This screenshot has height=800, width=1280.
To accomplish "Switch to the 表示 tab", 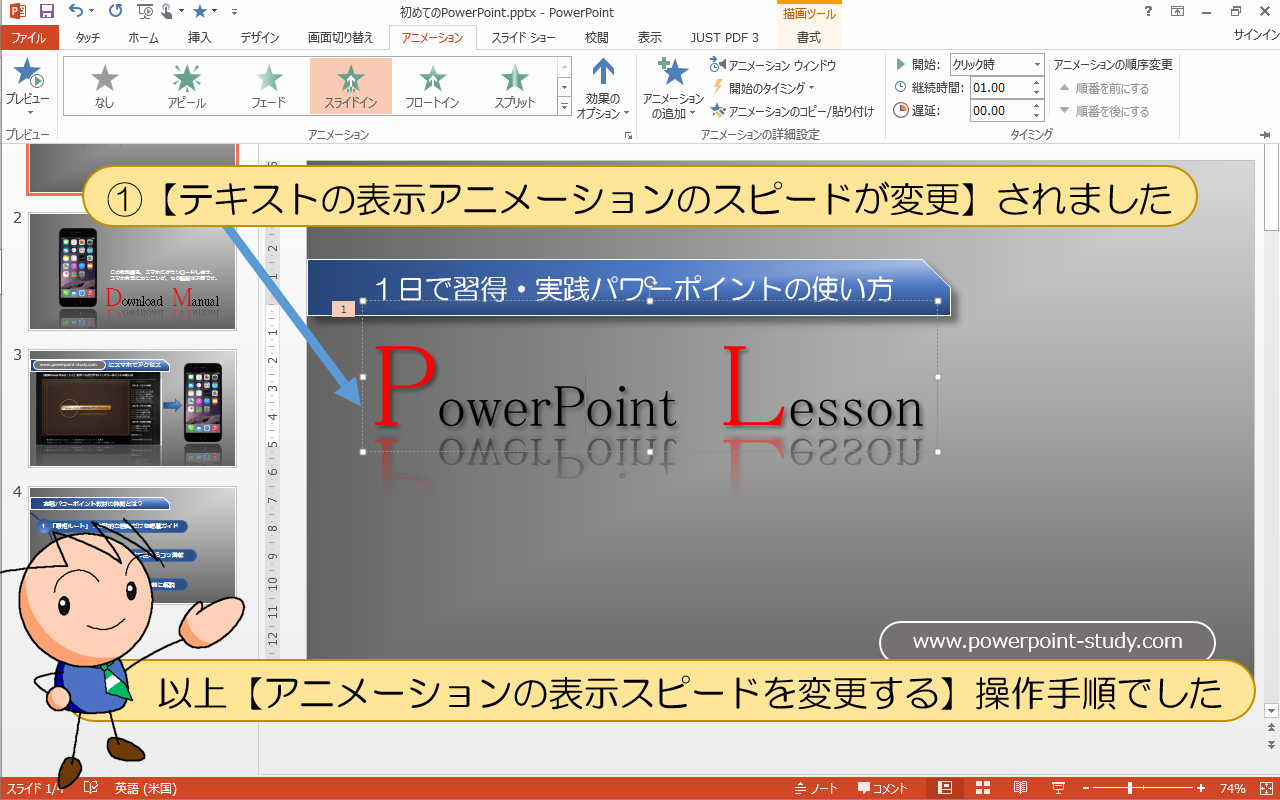I will click(x=650, y=38).
